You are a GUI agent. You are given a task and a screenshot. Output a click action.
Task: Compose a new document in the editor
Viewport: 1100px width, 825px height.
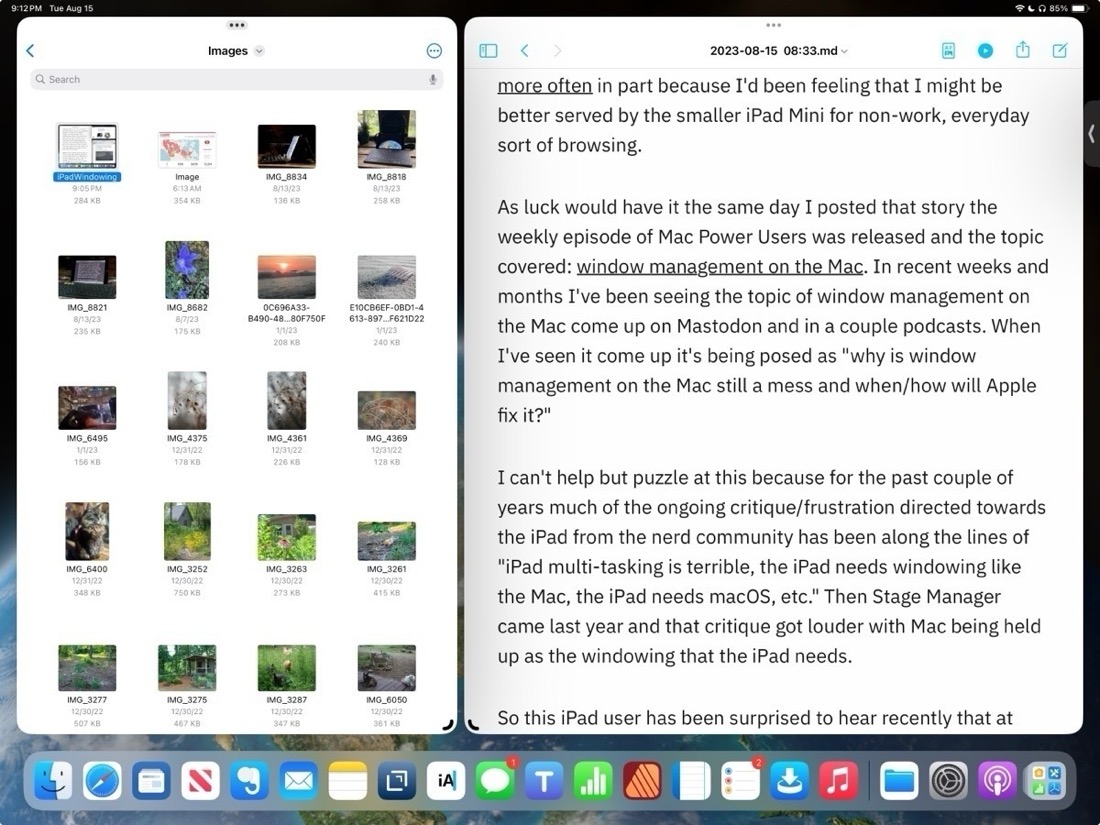coord(1060,50)
